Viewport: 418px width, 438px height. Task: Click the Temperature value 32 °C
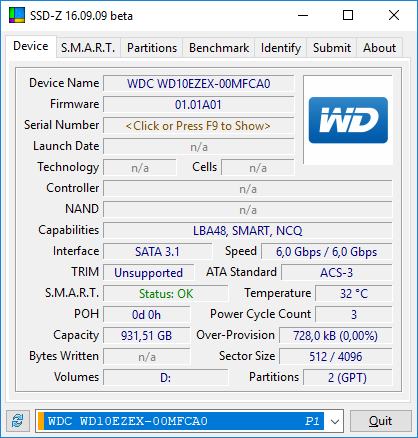[x=354, y=294]
